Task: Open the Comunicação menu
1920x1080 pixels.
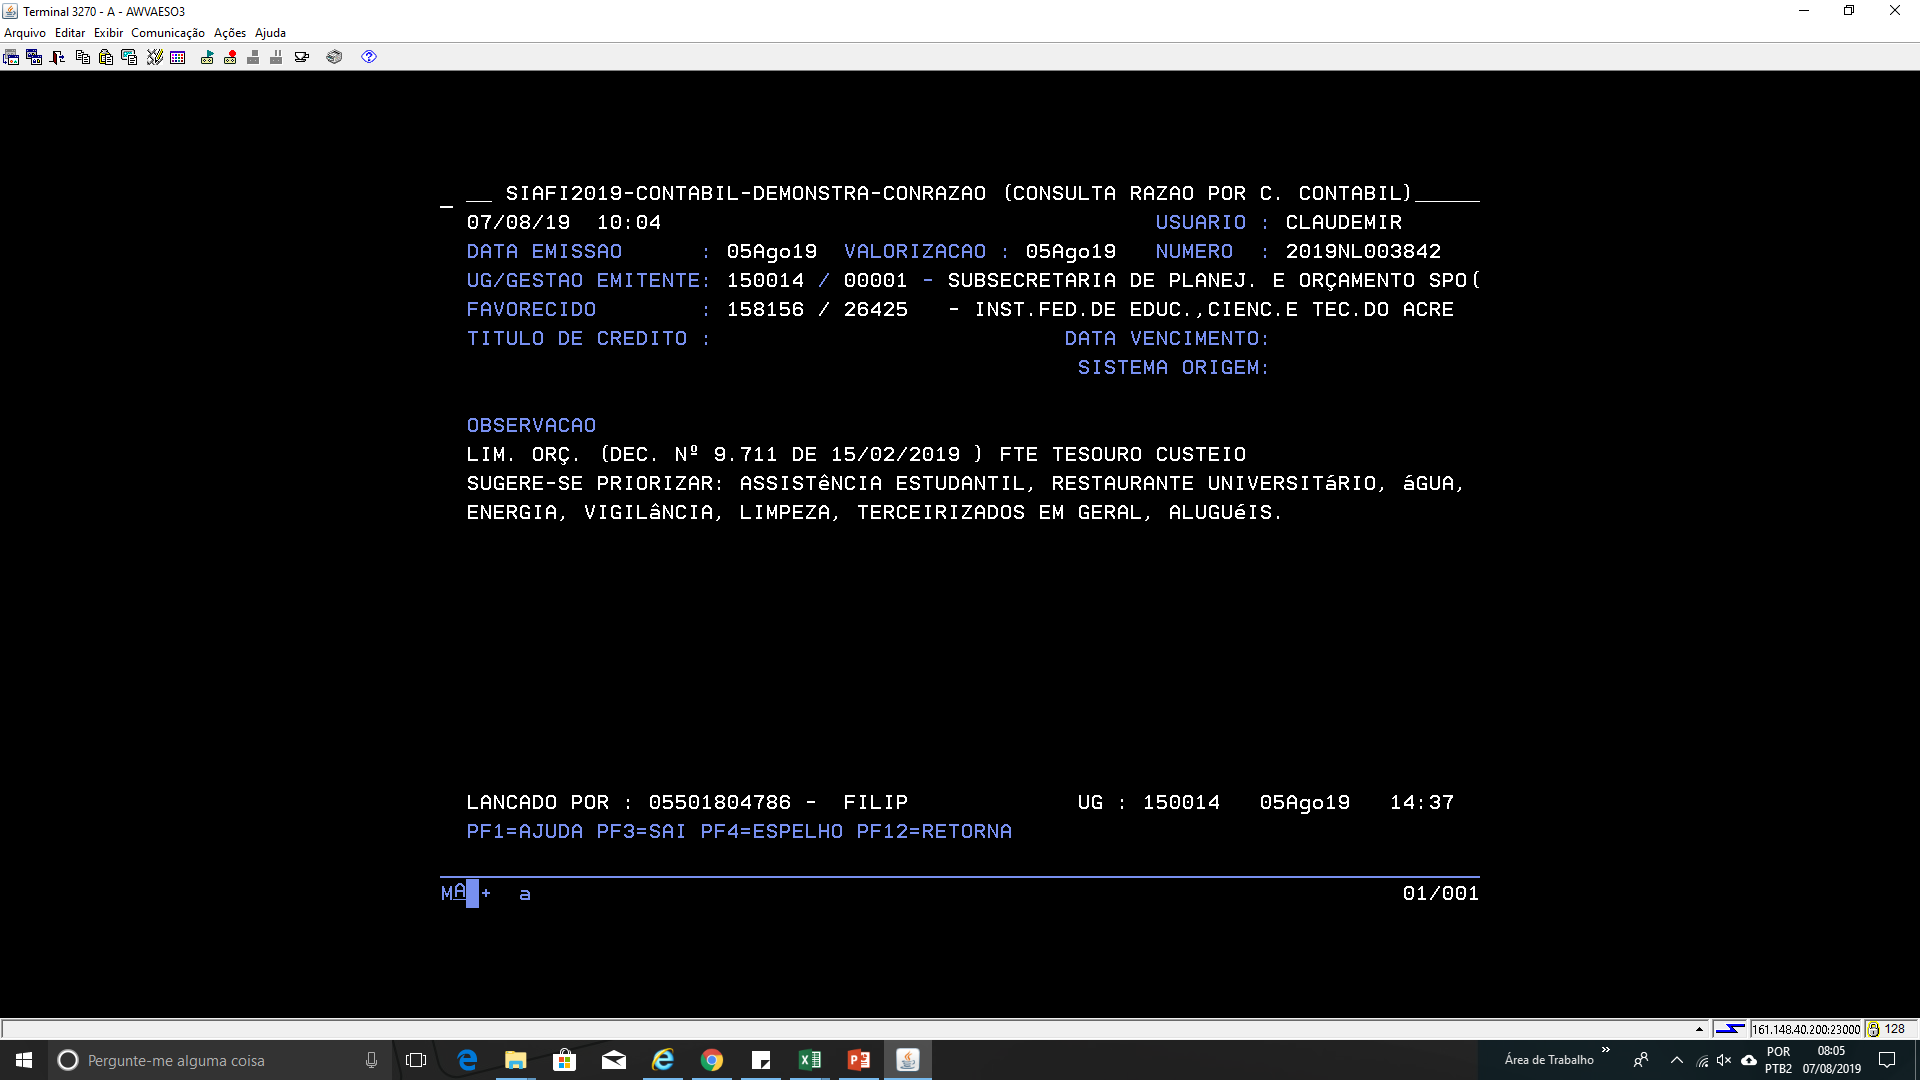Action: (167, 33)
